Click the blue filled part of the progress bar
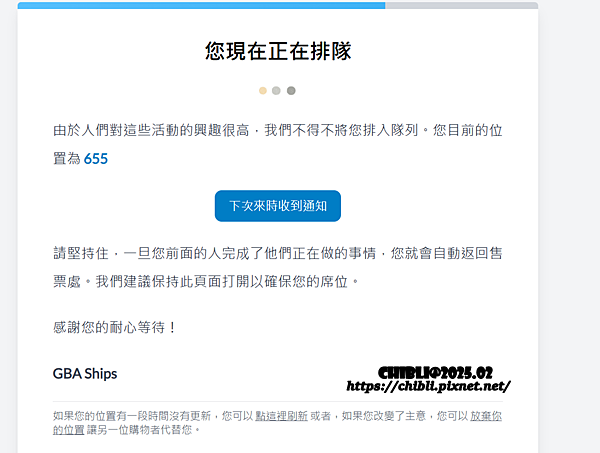 click(x=201, y=5)
